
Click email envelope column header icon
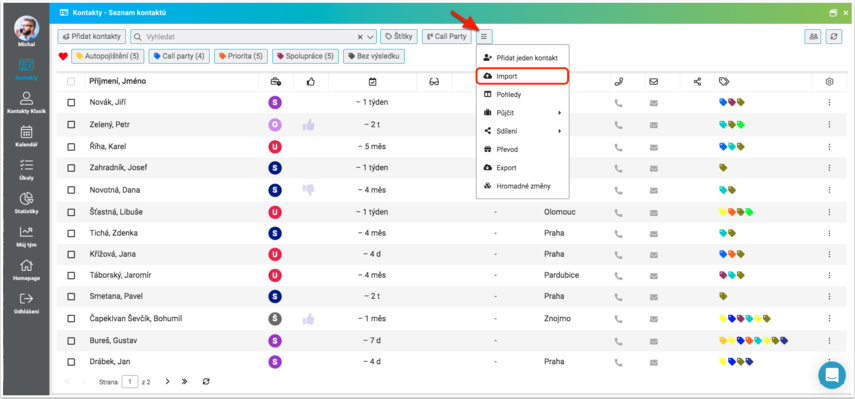tap(653, 82)
